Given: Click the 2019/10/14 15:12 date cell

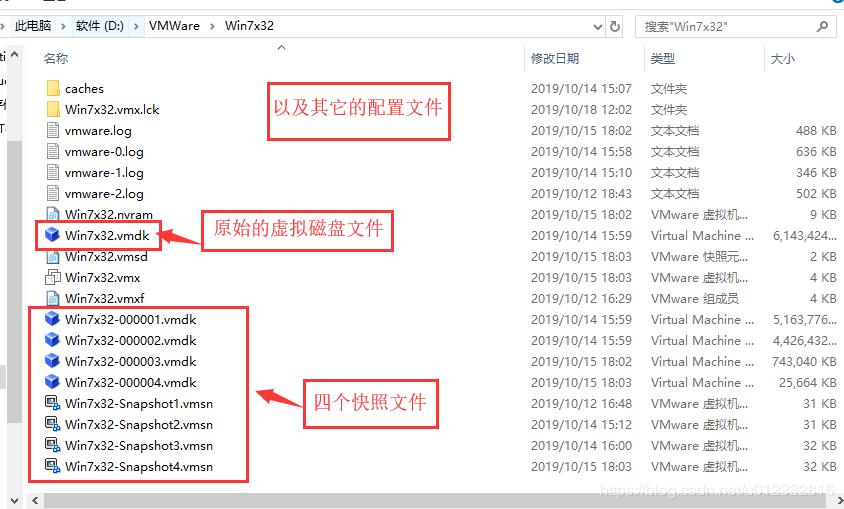Looking at the screenshot, I should pyautogui.click(x=581, y=425).
